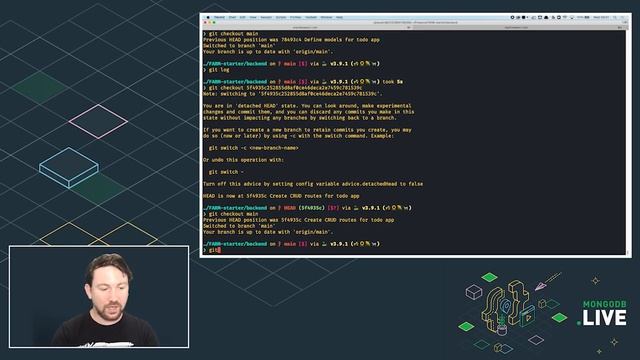Click the 'If you want to create a new branch' line
The image size is (640, 360).
[307, 130]
